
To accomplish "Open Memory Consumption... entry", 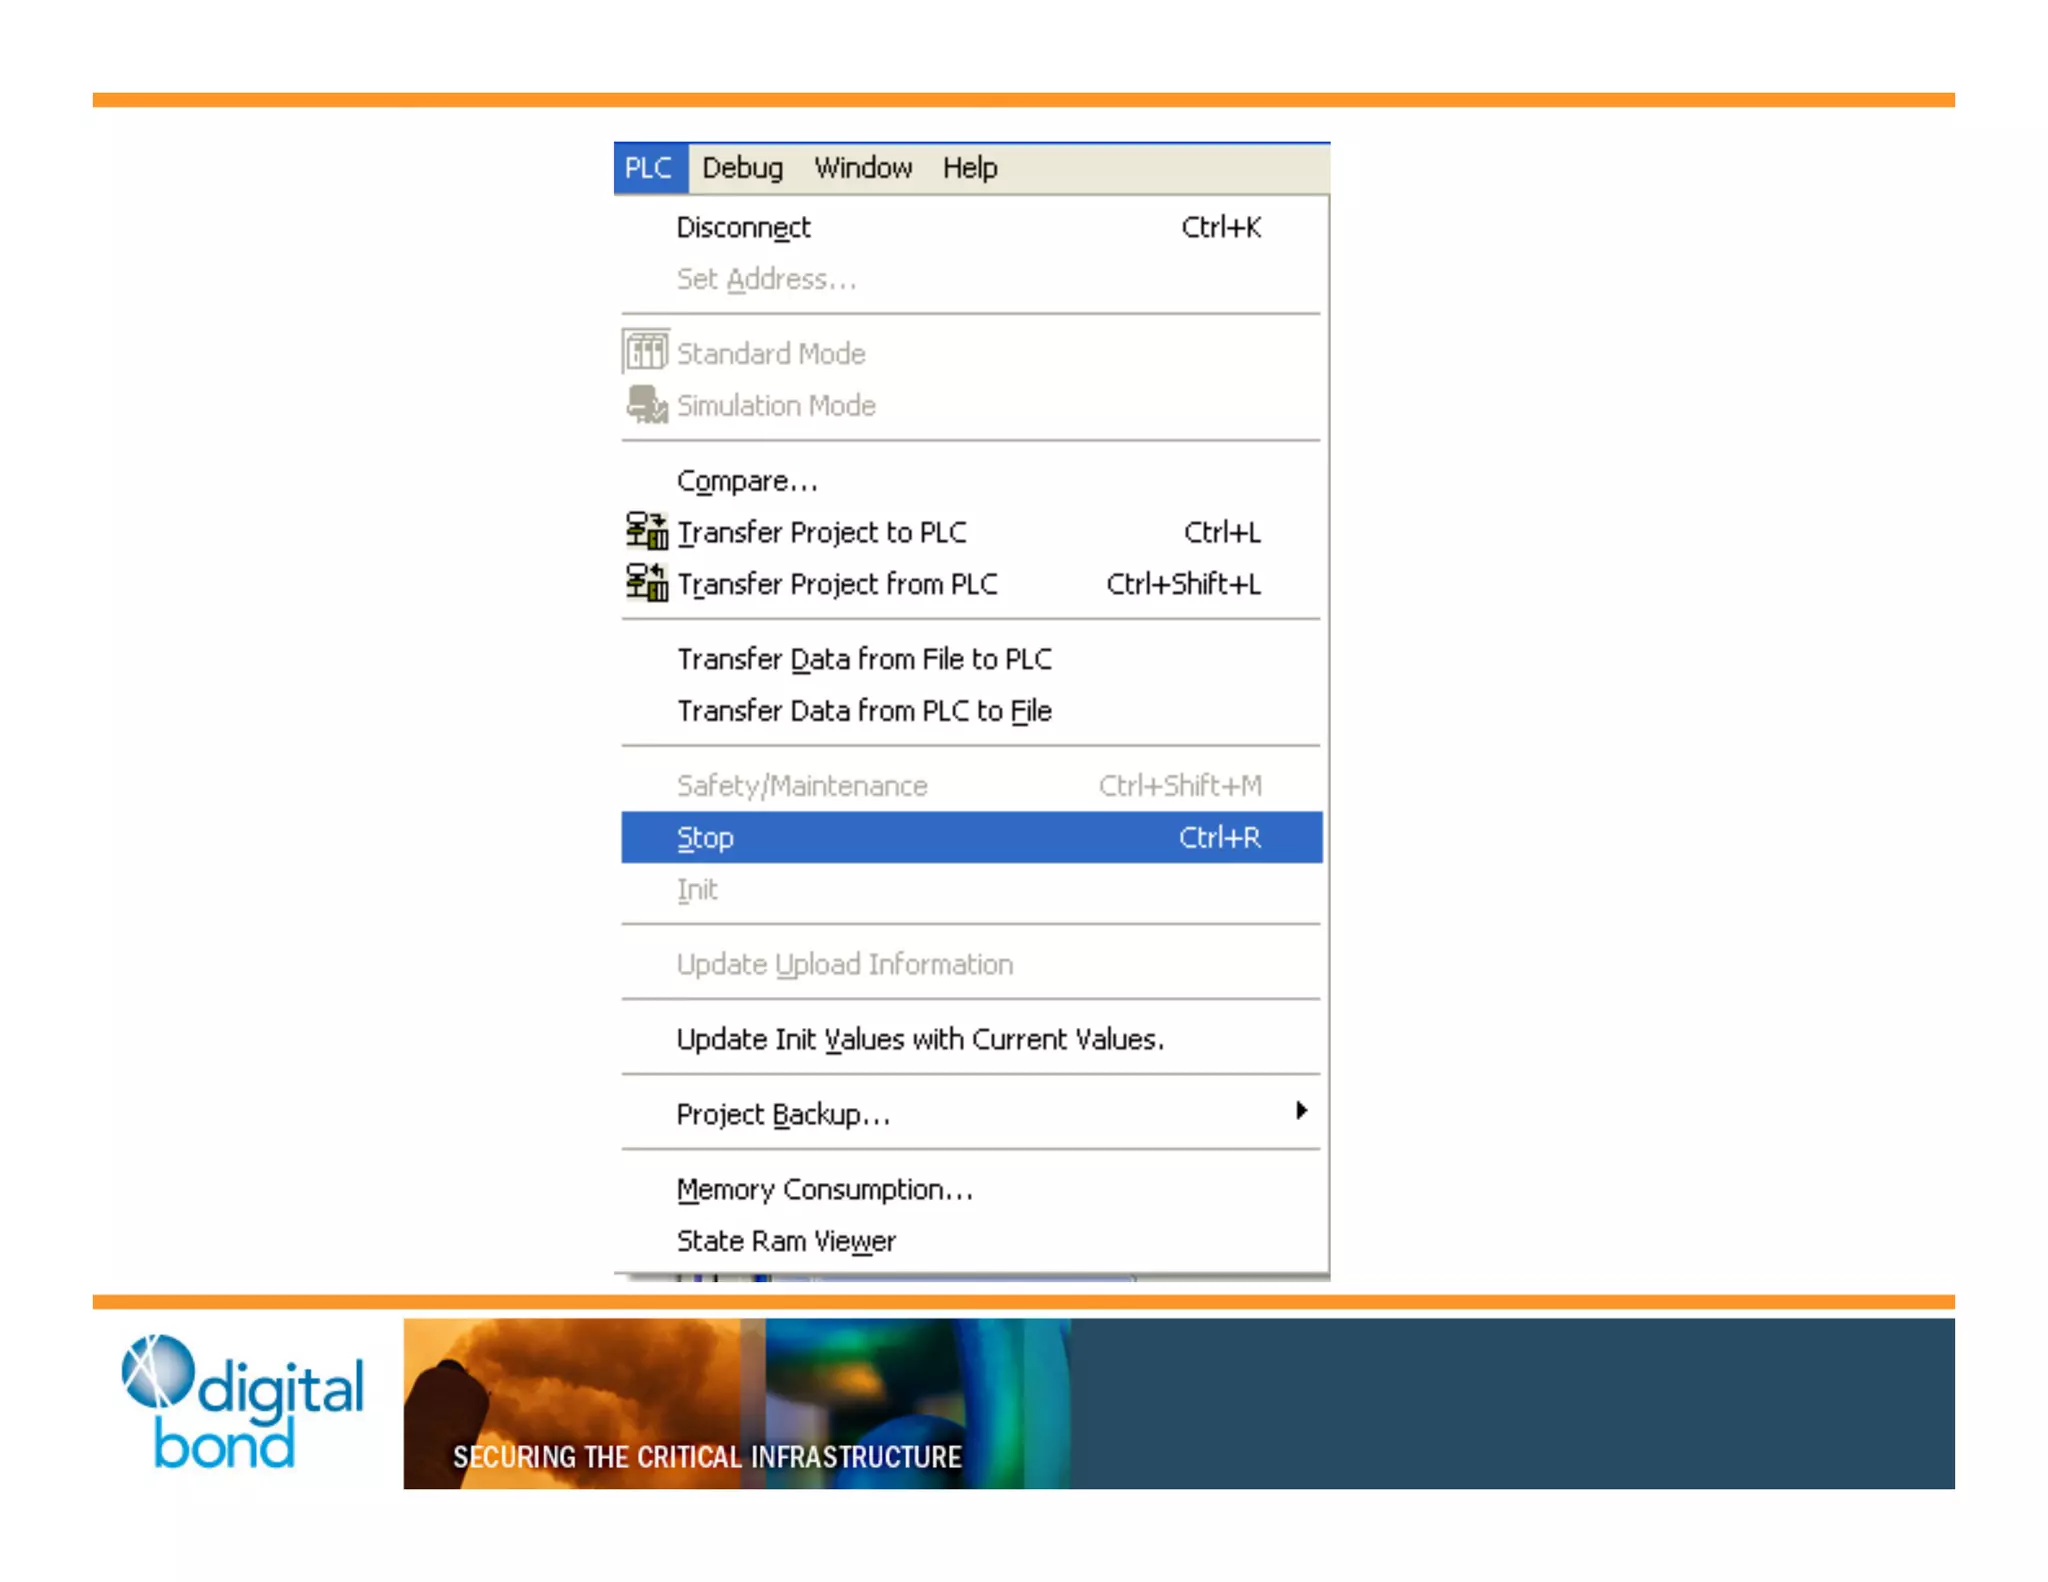I will tap(824, 1190).
